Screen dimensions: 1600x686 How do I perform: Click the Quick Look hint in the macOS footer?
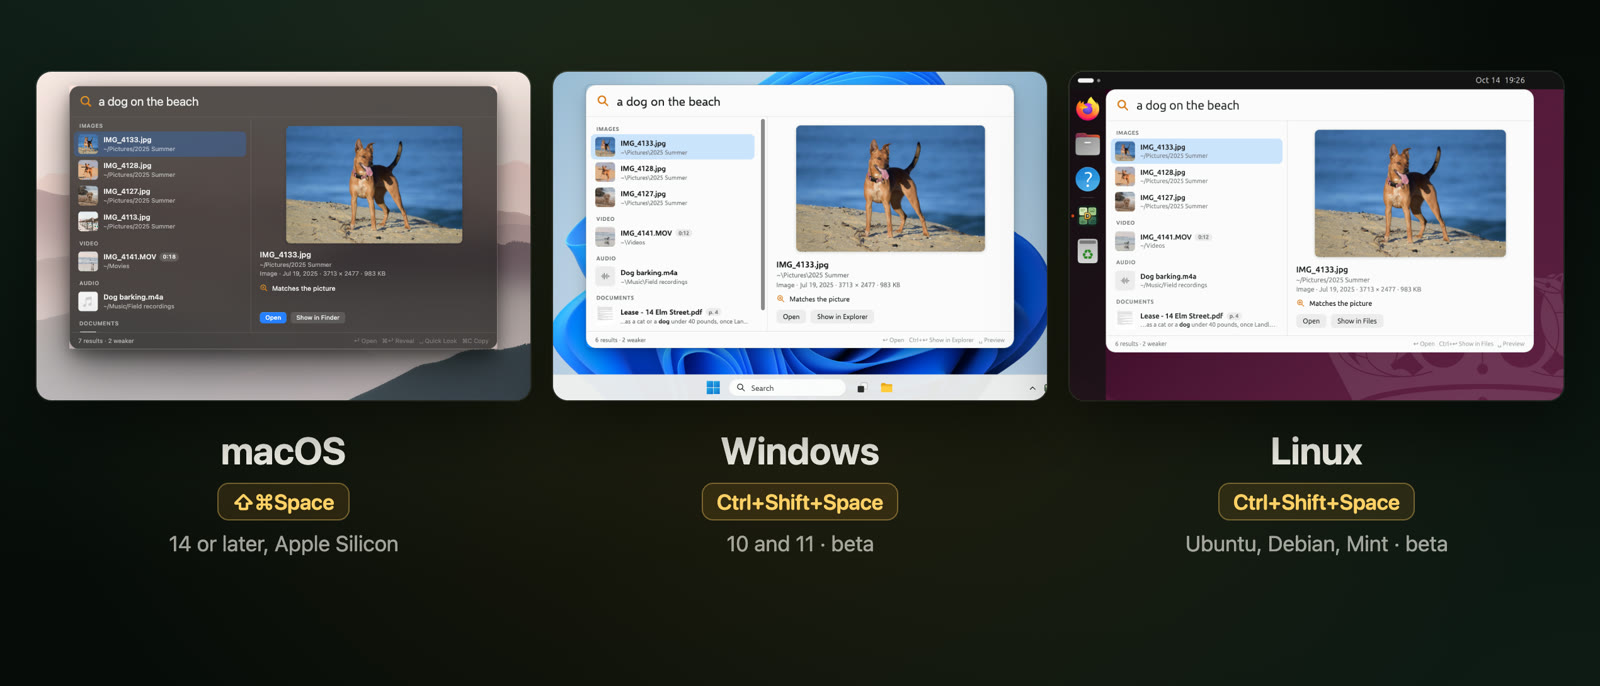click(438, 341)
